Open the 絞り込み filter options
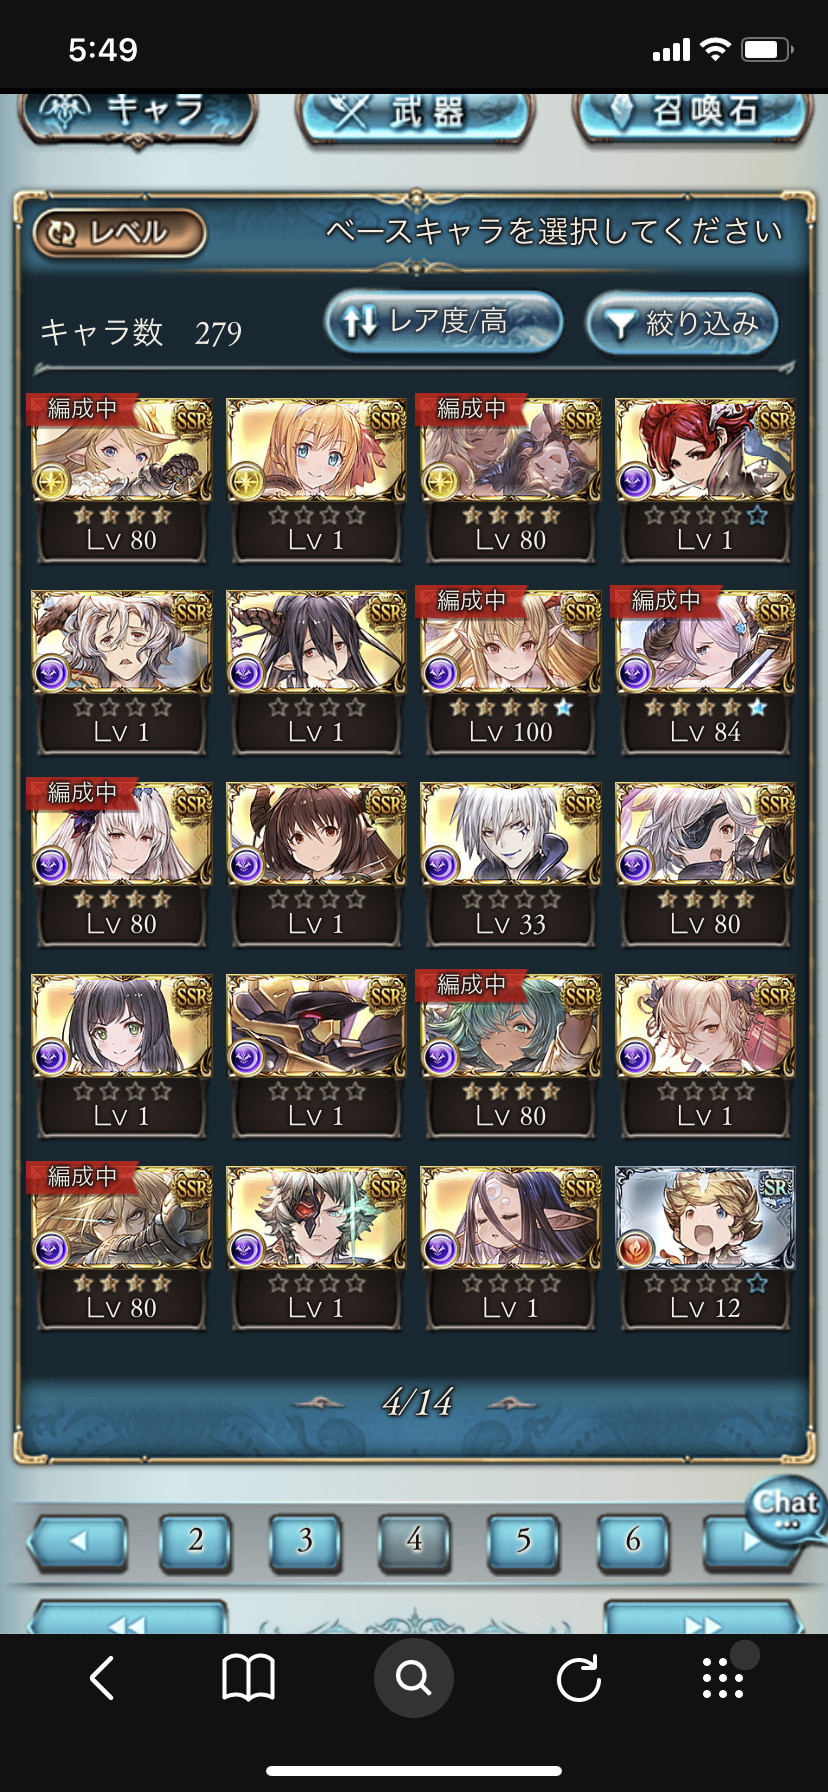Screen dimensions: 828x1792 point(682,322)
